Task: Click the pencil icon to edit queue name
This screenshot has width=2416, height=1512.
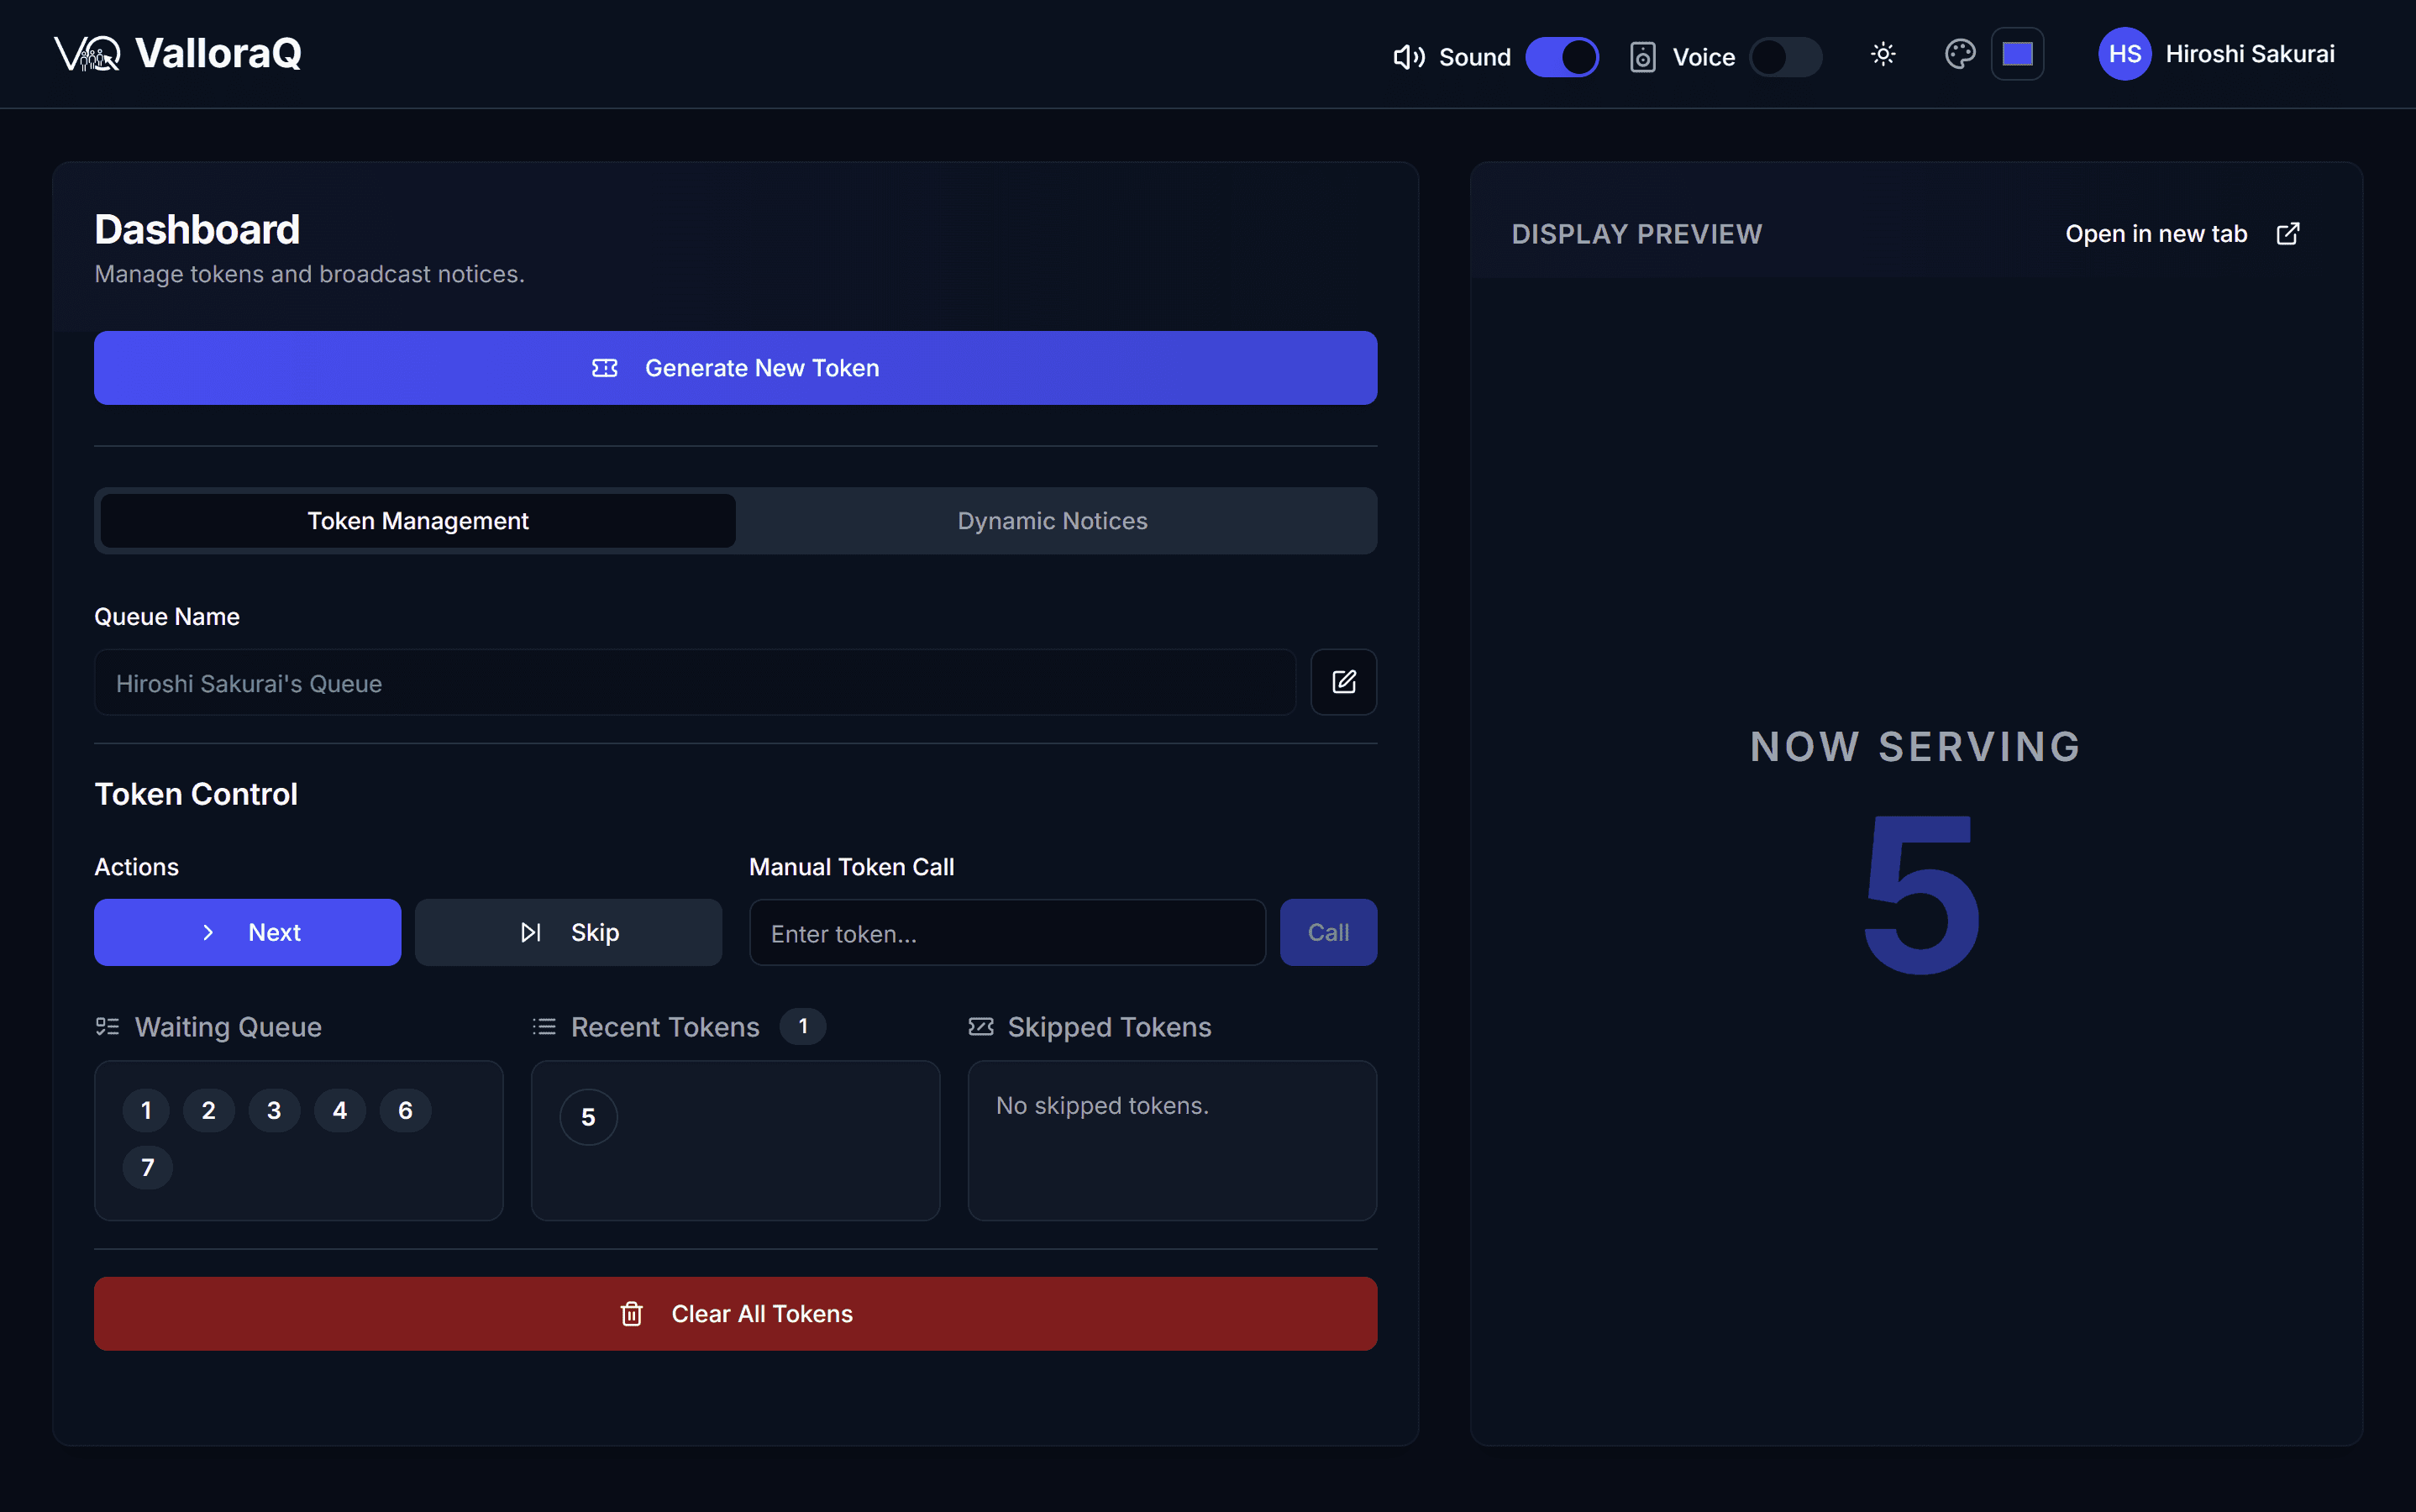Action: click(x=1344, y=681)
